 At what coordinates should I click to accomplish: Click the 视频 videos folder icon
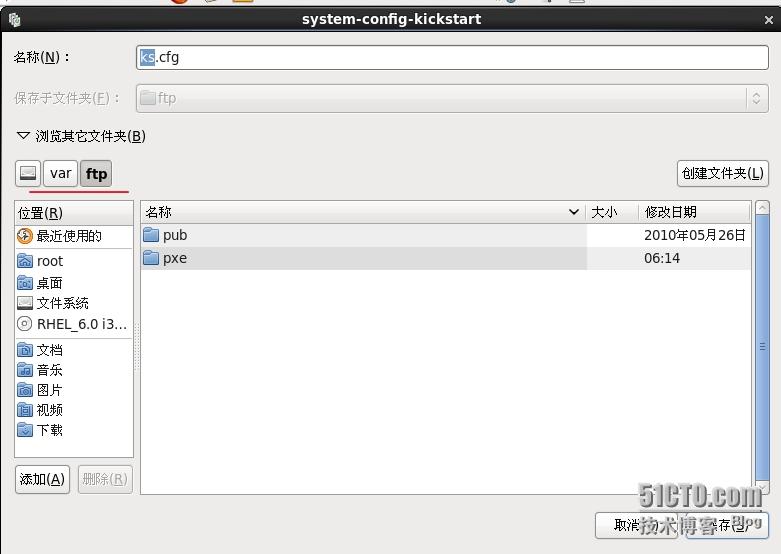[x=25, y=410]
